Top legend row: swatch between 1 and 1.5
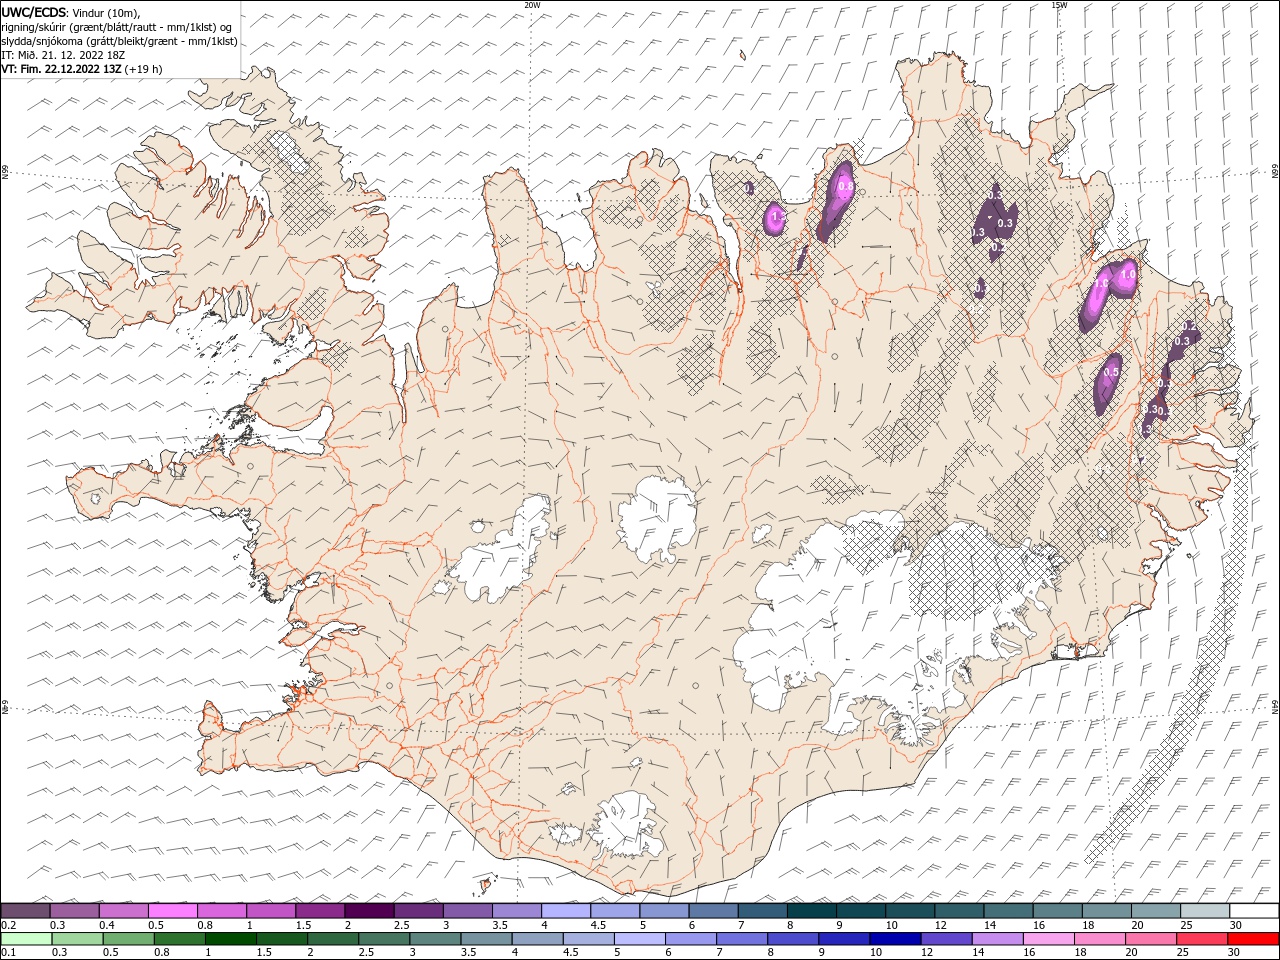The height and width of the screenshot is (960, 1280). (x=272, y=910)
